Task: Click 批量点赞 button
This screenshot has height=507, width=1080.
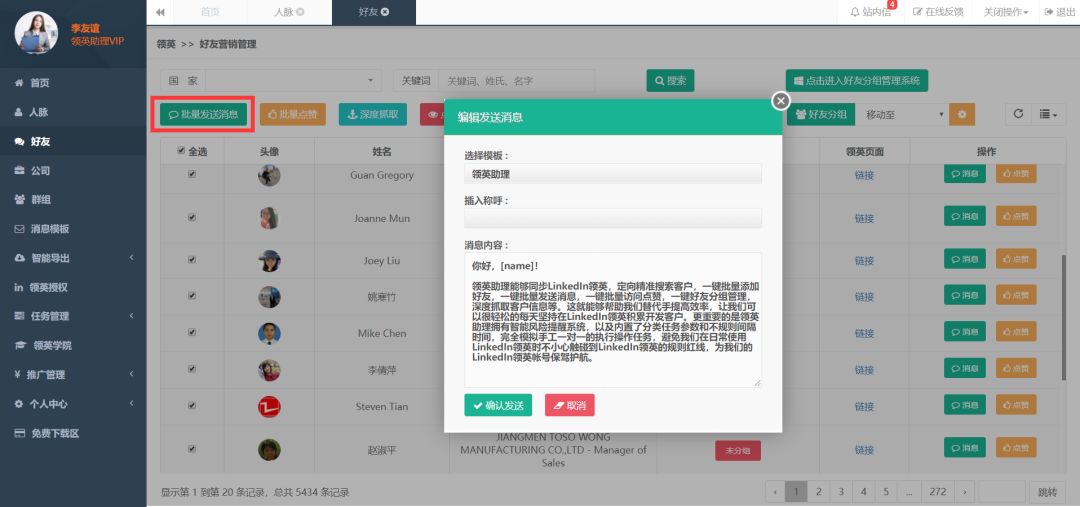Action: 292,114
